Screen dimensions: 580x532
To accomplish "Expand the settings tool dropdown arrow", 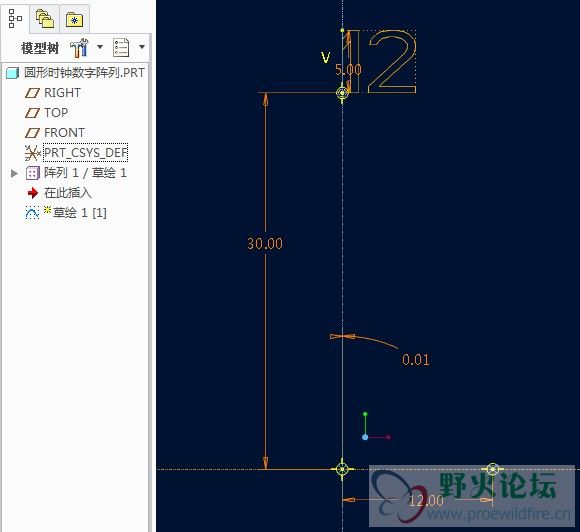I will tap(100, 47).
